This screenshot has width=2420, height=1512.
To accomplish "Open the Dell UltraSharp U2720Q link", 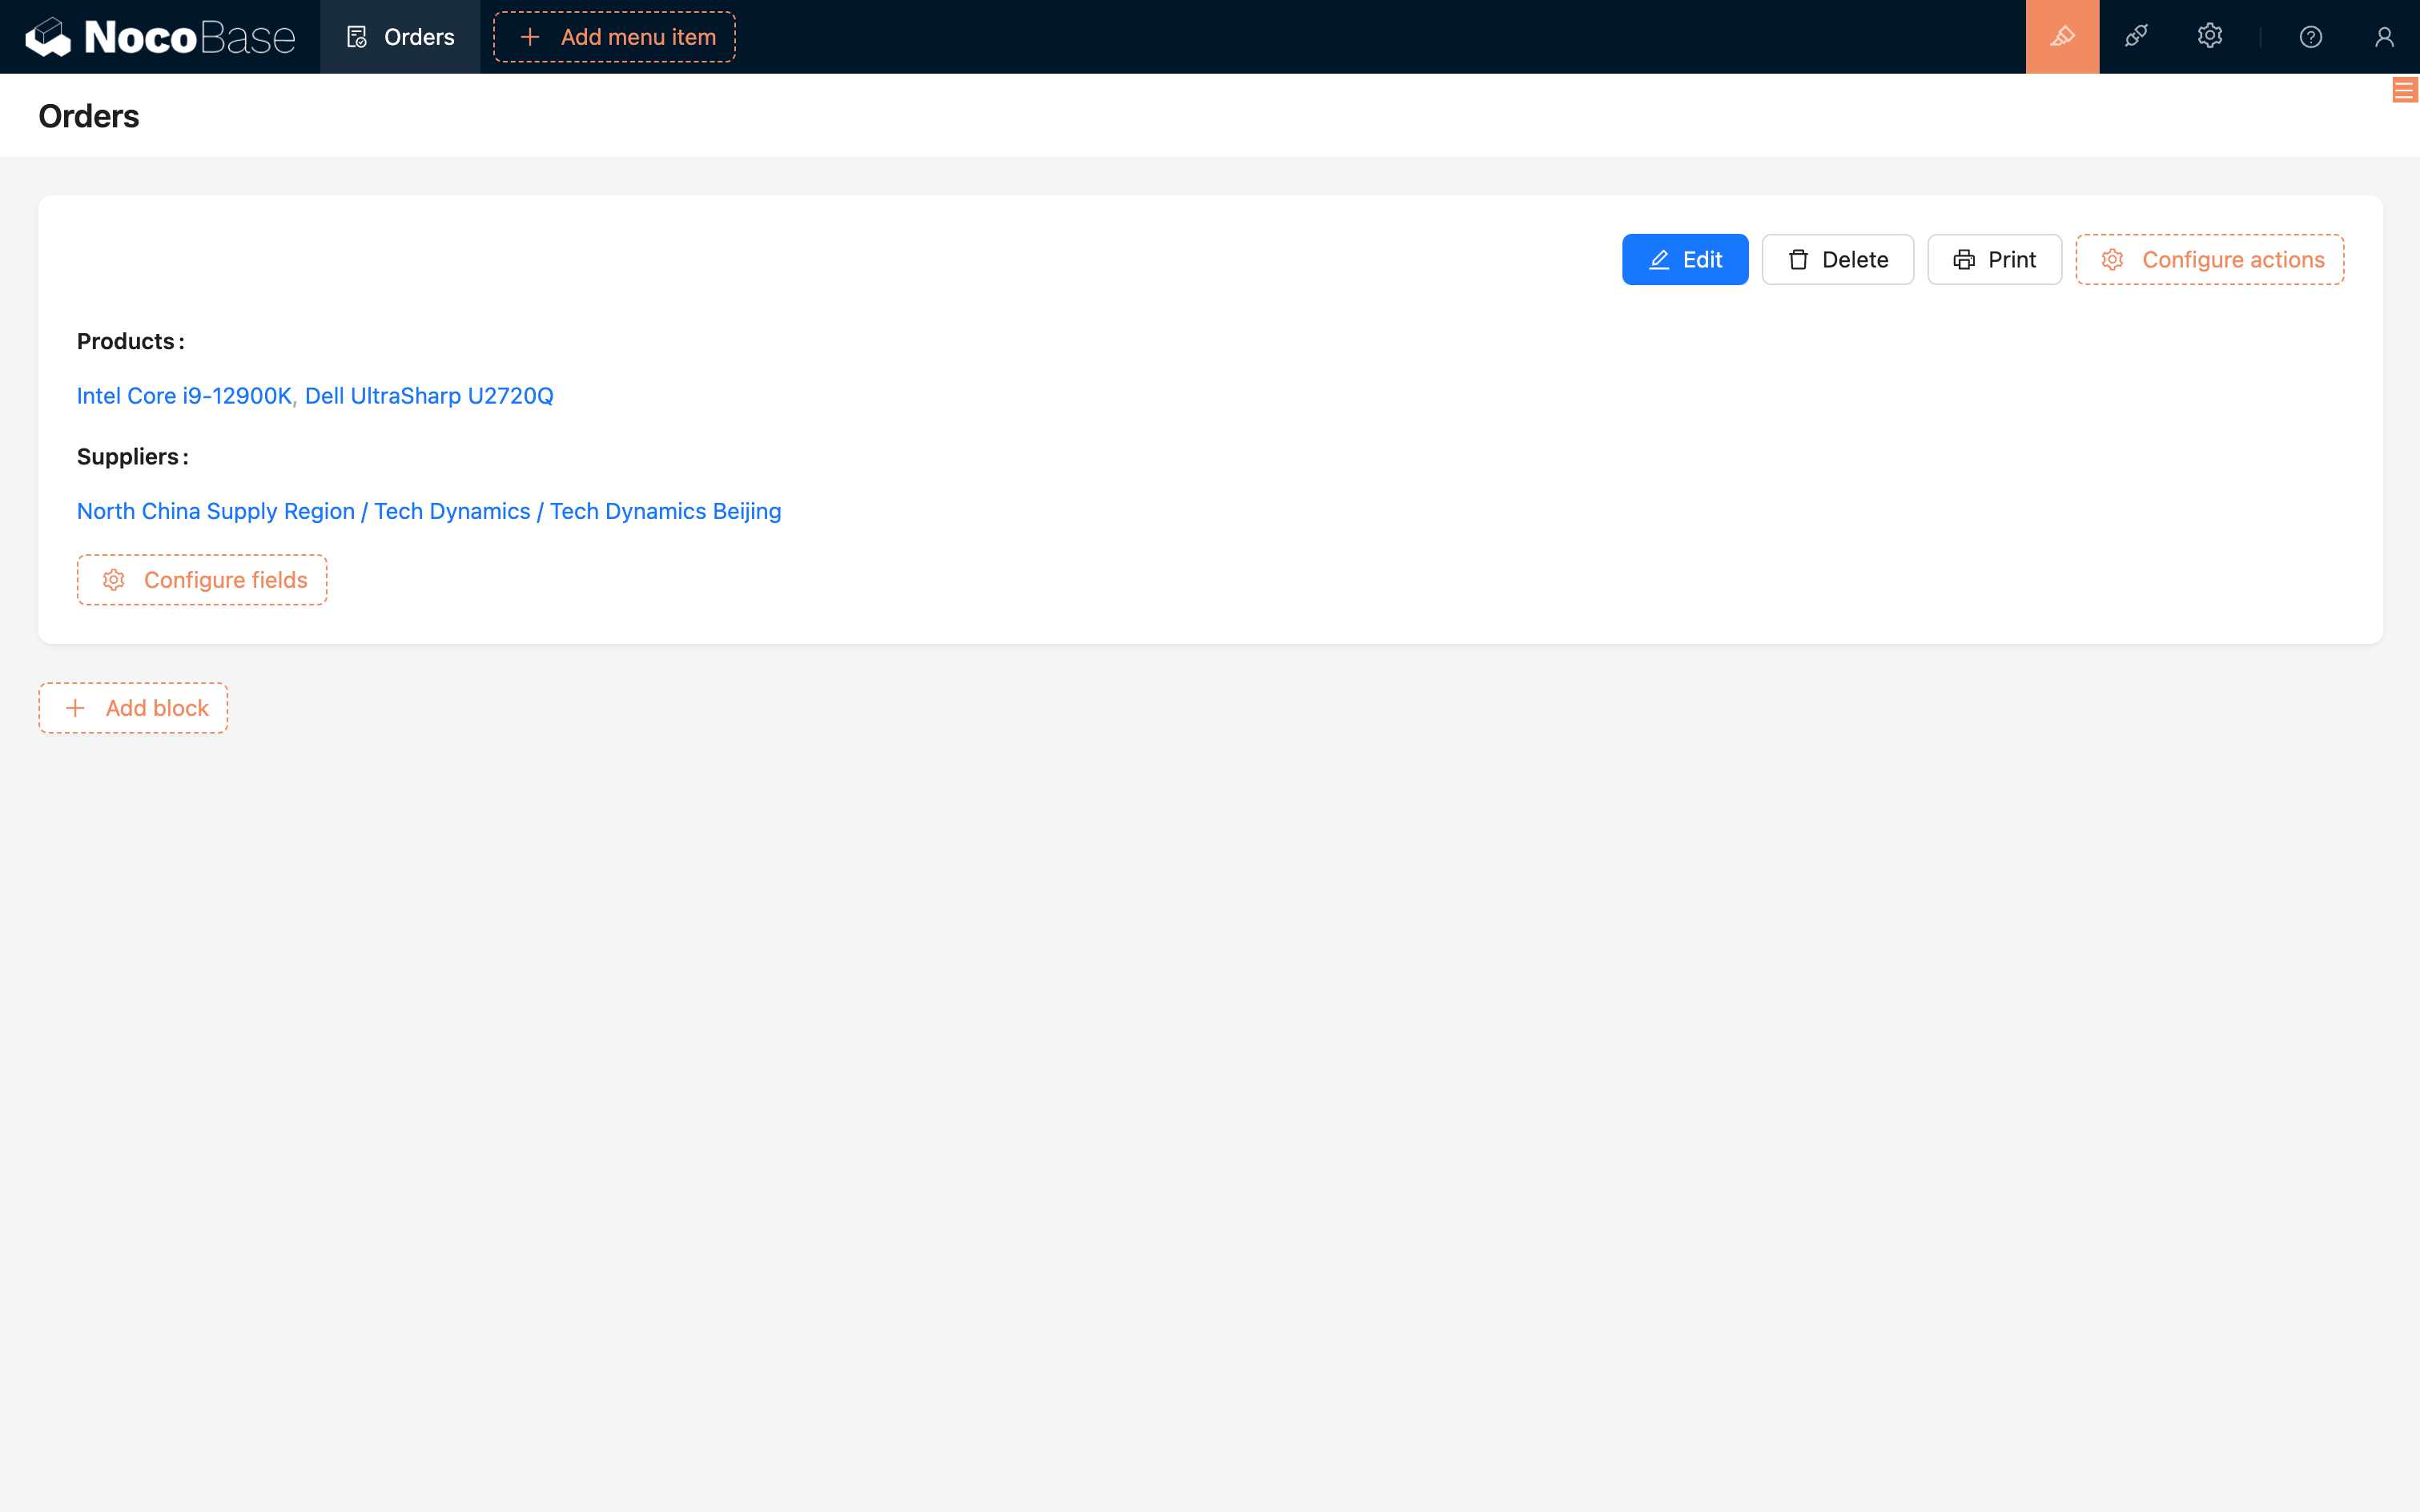I will [429, 396].
